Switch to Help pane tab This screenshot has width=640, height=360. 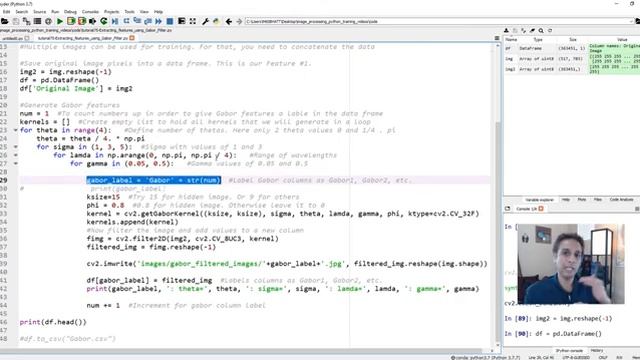pos(566,200)
